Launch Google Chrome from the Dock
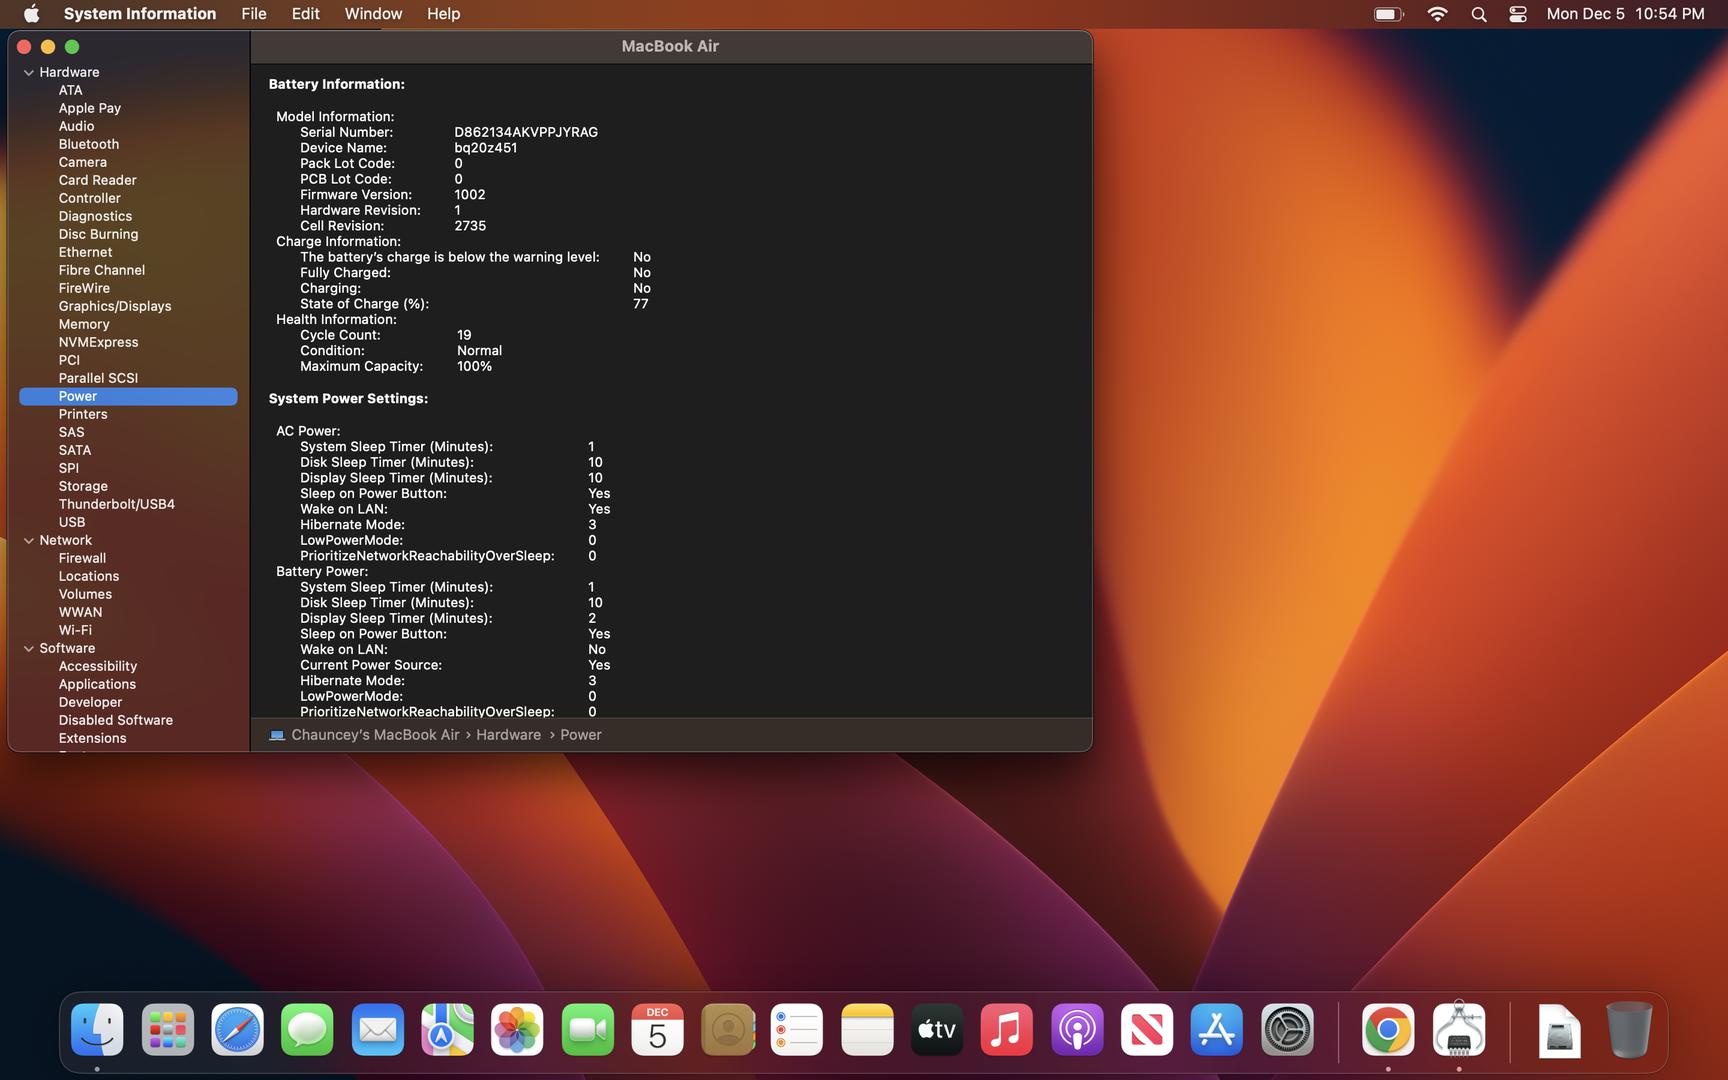 tap(1388, 1030)
